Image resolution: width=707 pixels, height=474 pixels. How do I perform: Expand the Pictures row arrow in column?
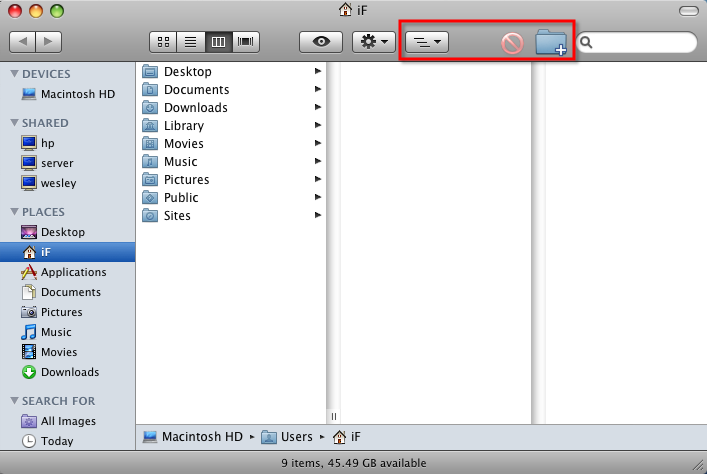point(318,179)
